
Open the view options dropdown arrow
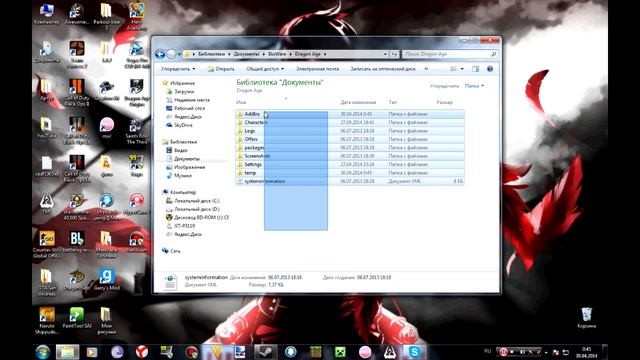(x=462, y=69)
